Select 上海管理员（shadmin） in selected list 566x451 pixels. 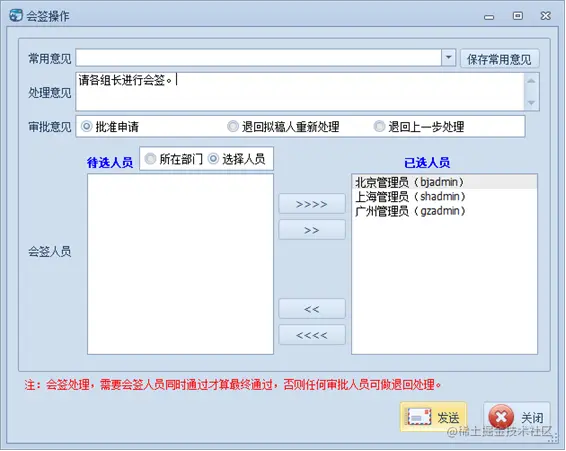click(x=444, y=196)
